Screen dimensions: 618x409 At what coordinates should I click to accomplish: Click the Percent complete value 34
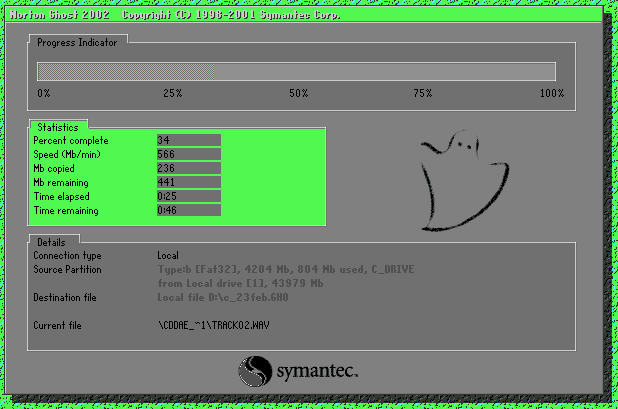click(x=189, y=140)
